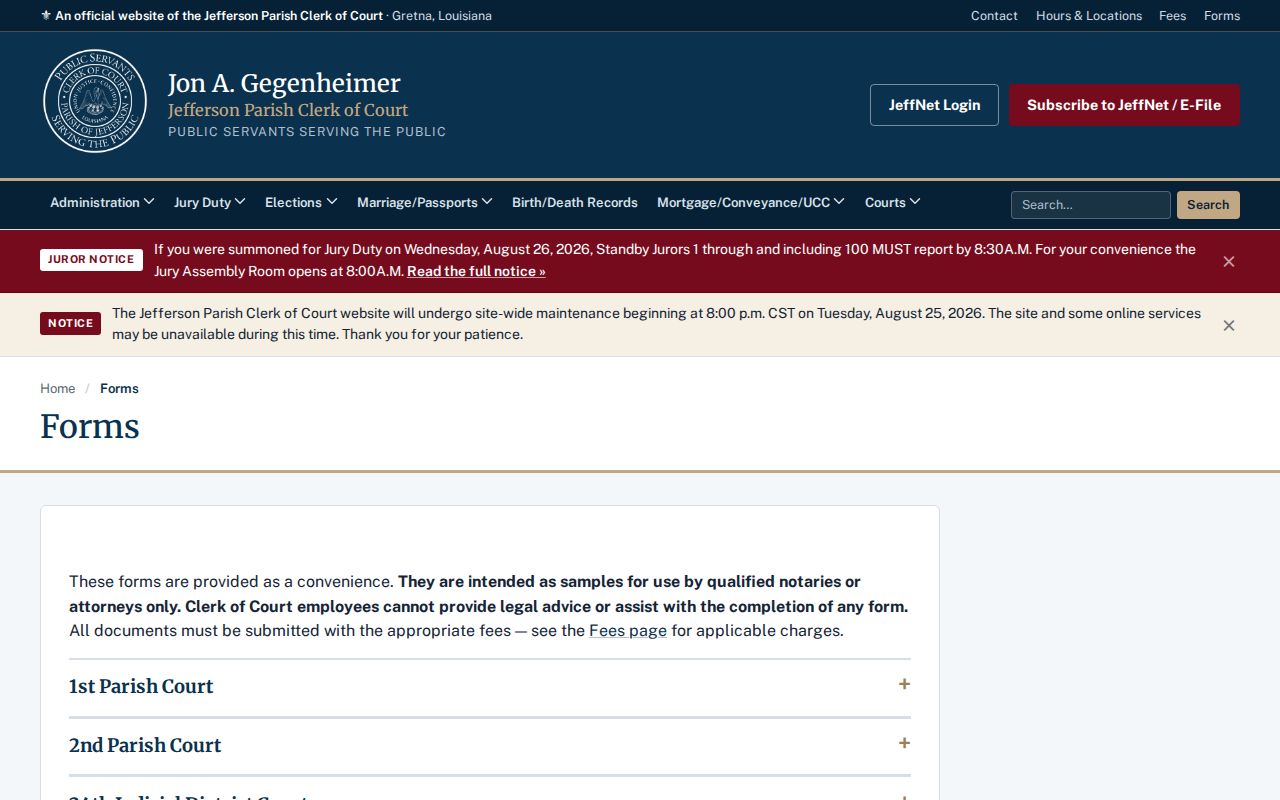Image resolution: width=1280 pixels, height=800 pixels.
Task: Click Subscribe to JeffNet / E-File button
Action: pyautogui.click(x=1124, y=105)
